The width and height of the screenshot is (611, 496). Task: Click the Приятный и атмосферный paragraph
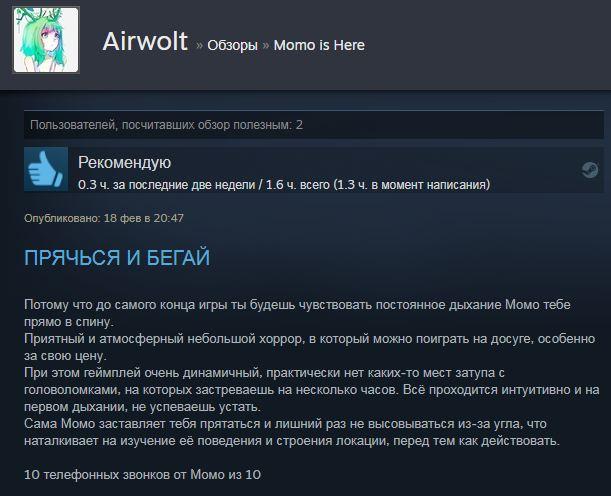pos(309,347)
